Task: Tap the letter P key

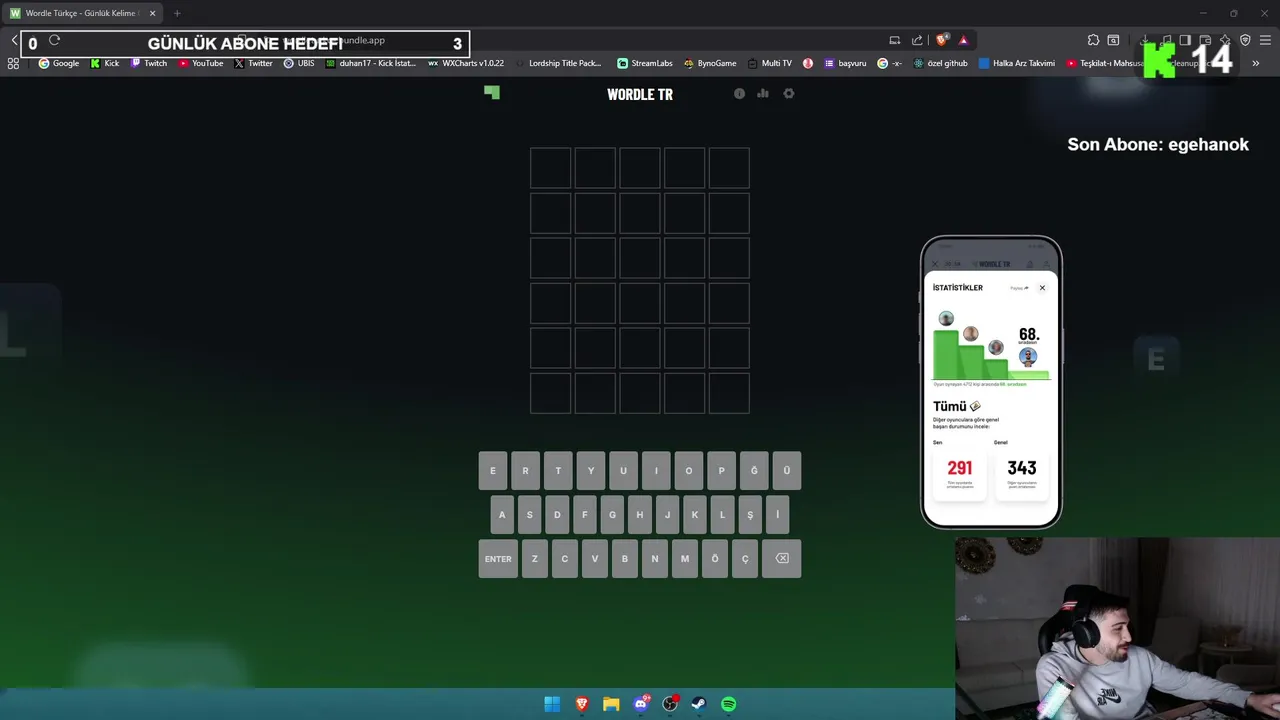Action: pyautogui.click(x=721, y=471)
